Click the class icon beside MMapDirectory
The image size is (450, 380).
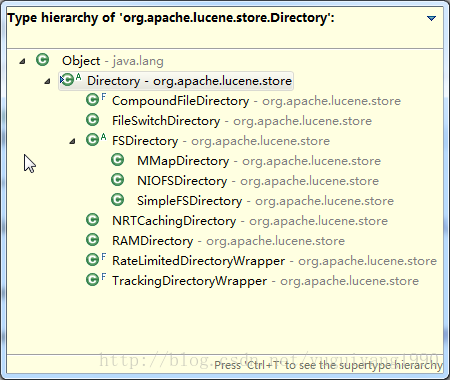pos(117,160)
